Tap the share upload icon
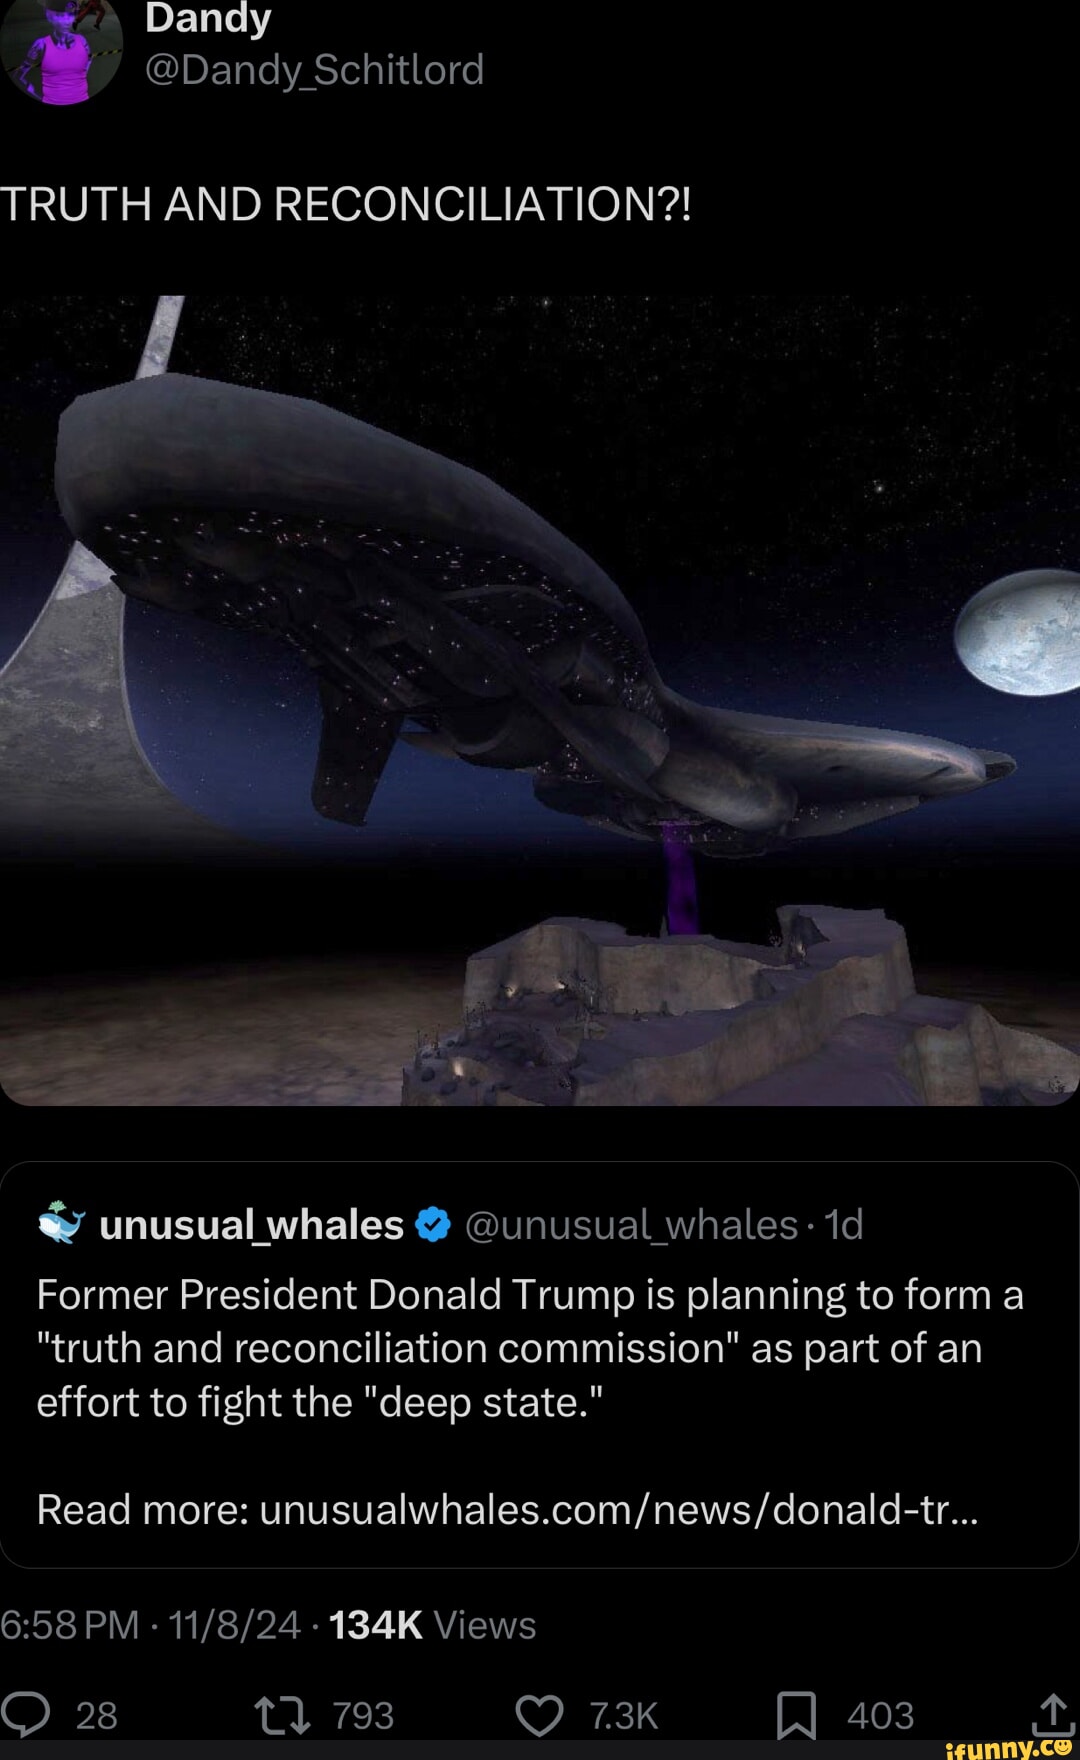 click(1054, 1714)
